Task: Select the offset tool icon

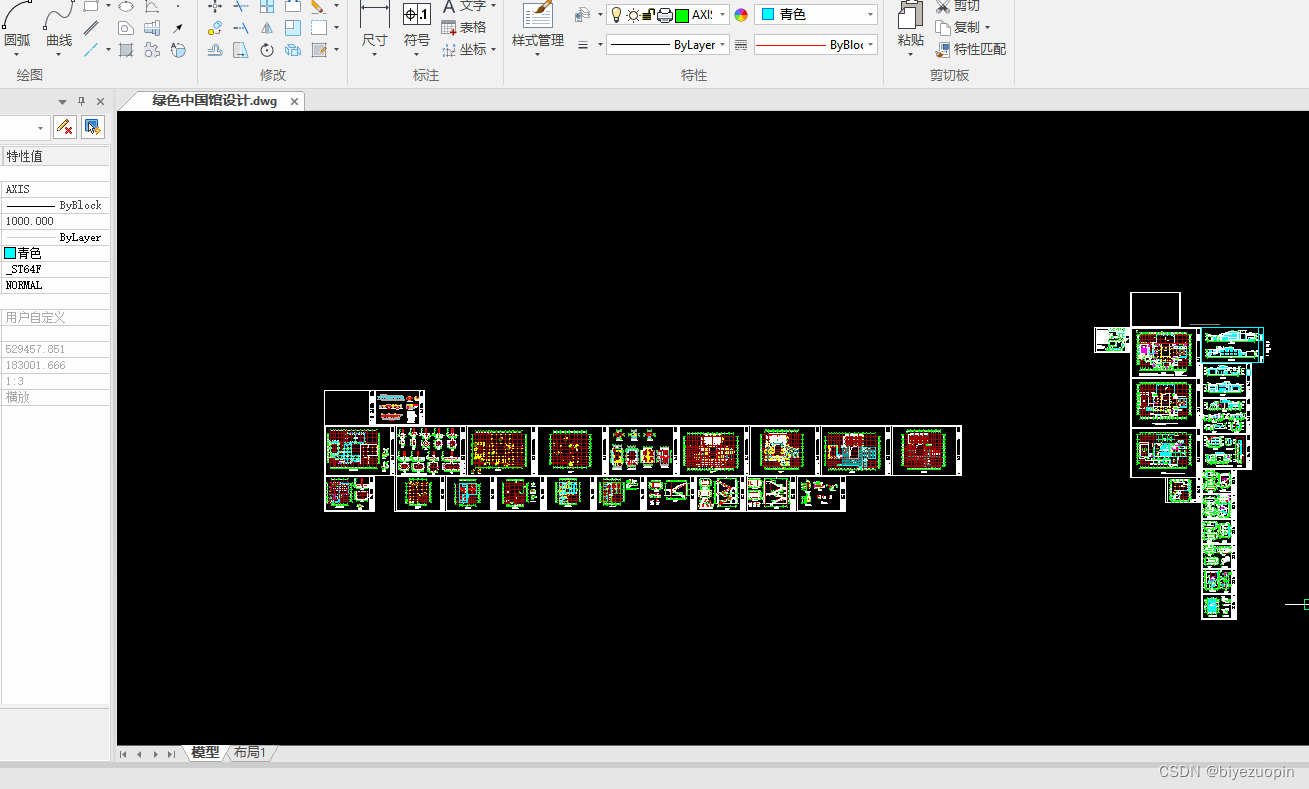Action: tap(215, 49)
